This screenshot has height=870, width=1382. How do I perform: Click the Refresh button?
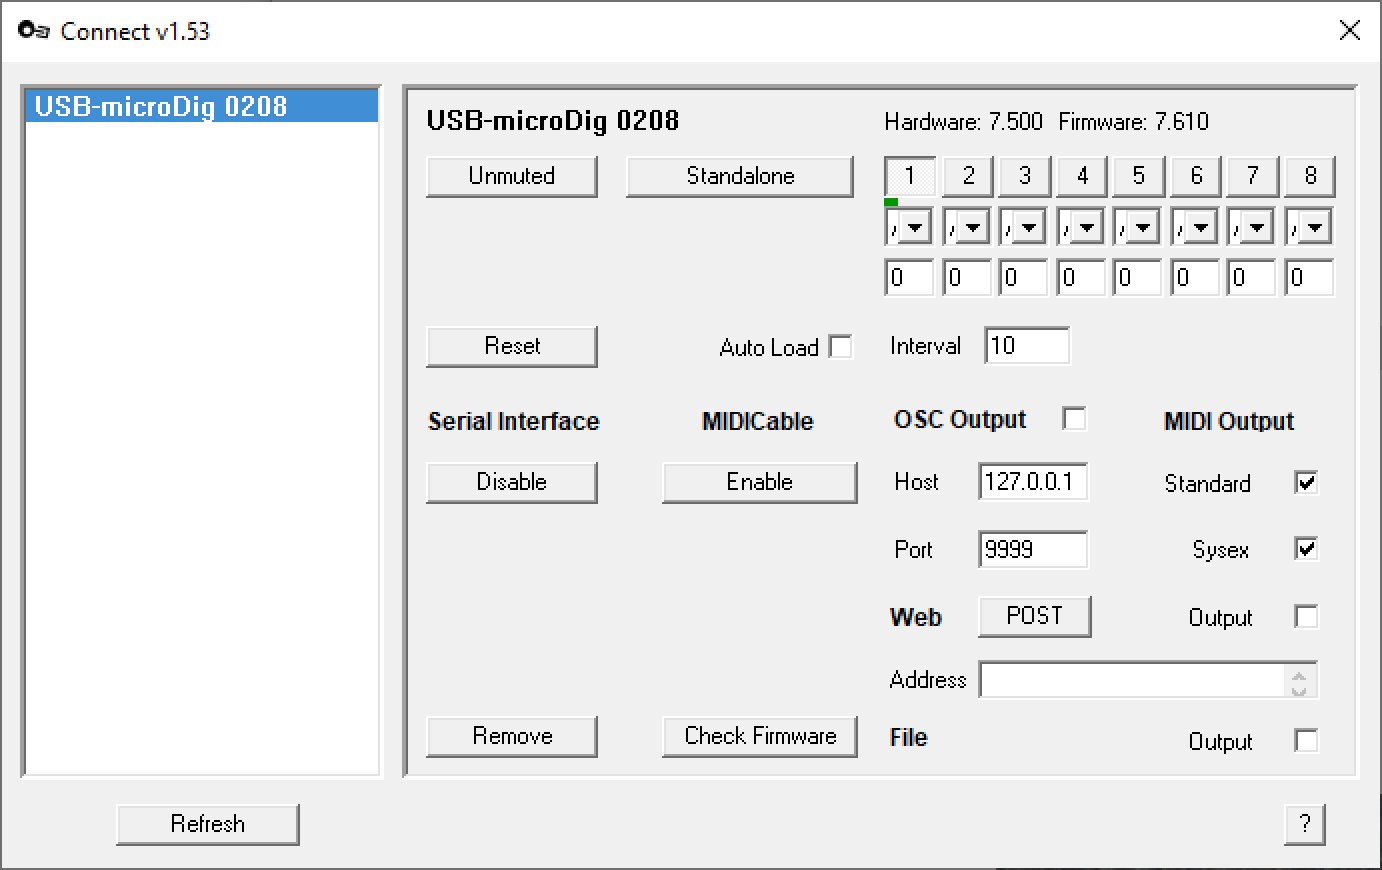tap(208, 824)
